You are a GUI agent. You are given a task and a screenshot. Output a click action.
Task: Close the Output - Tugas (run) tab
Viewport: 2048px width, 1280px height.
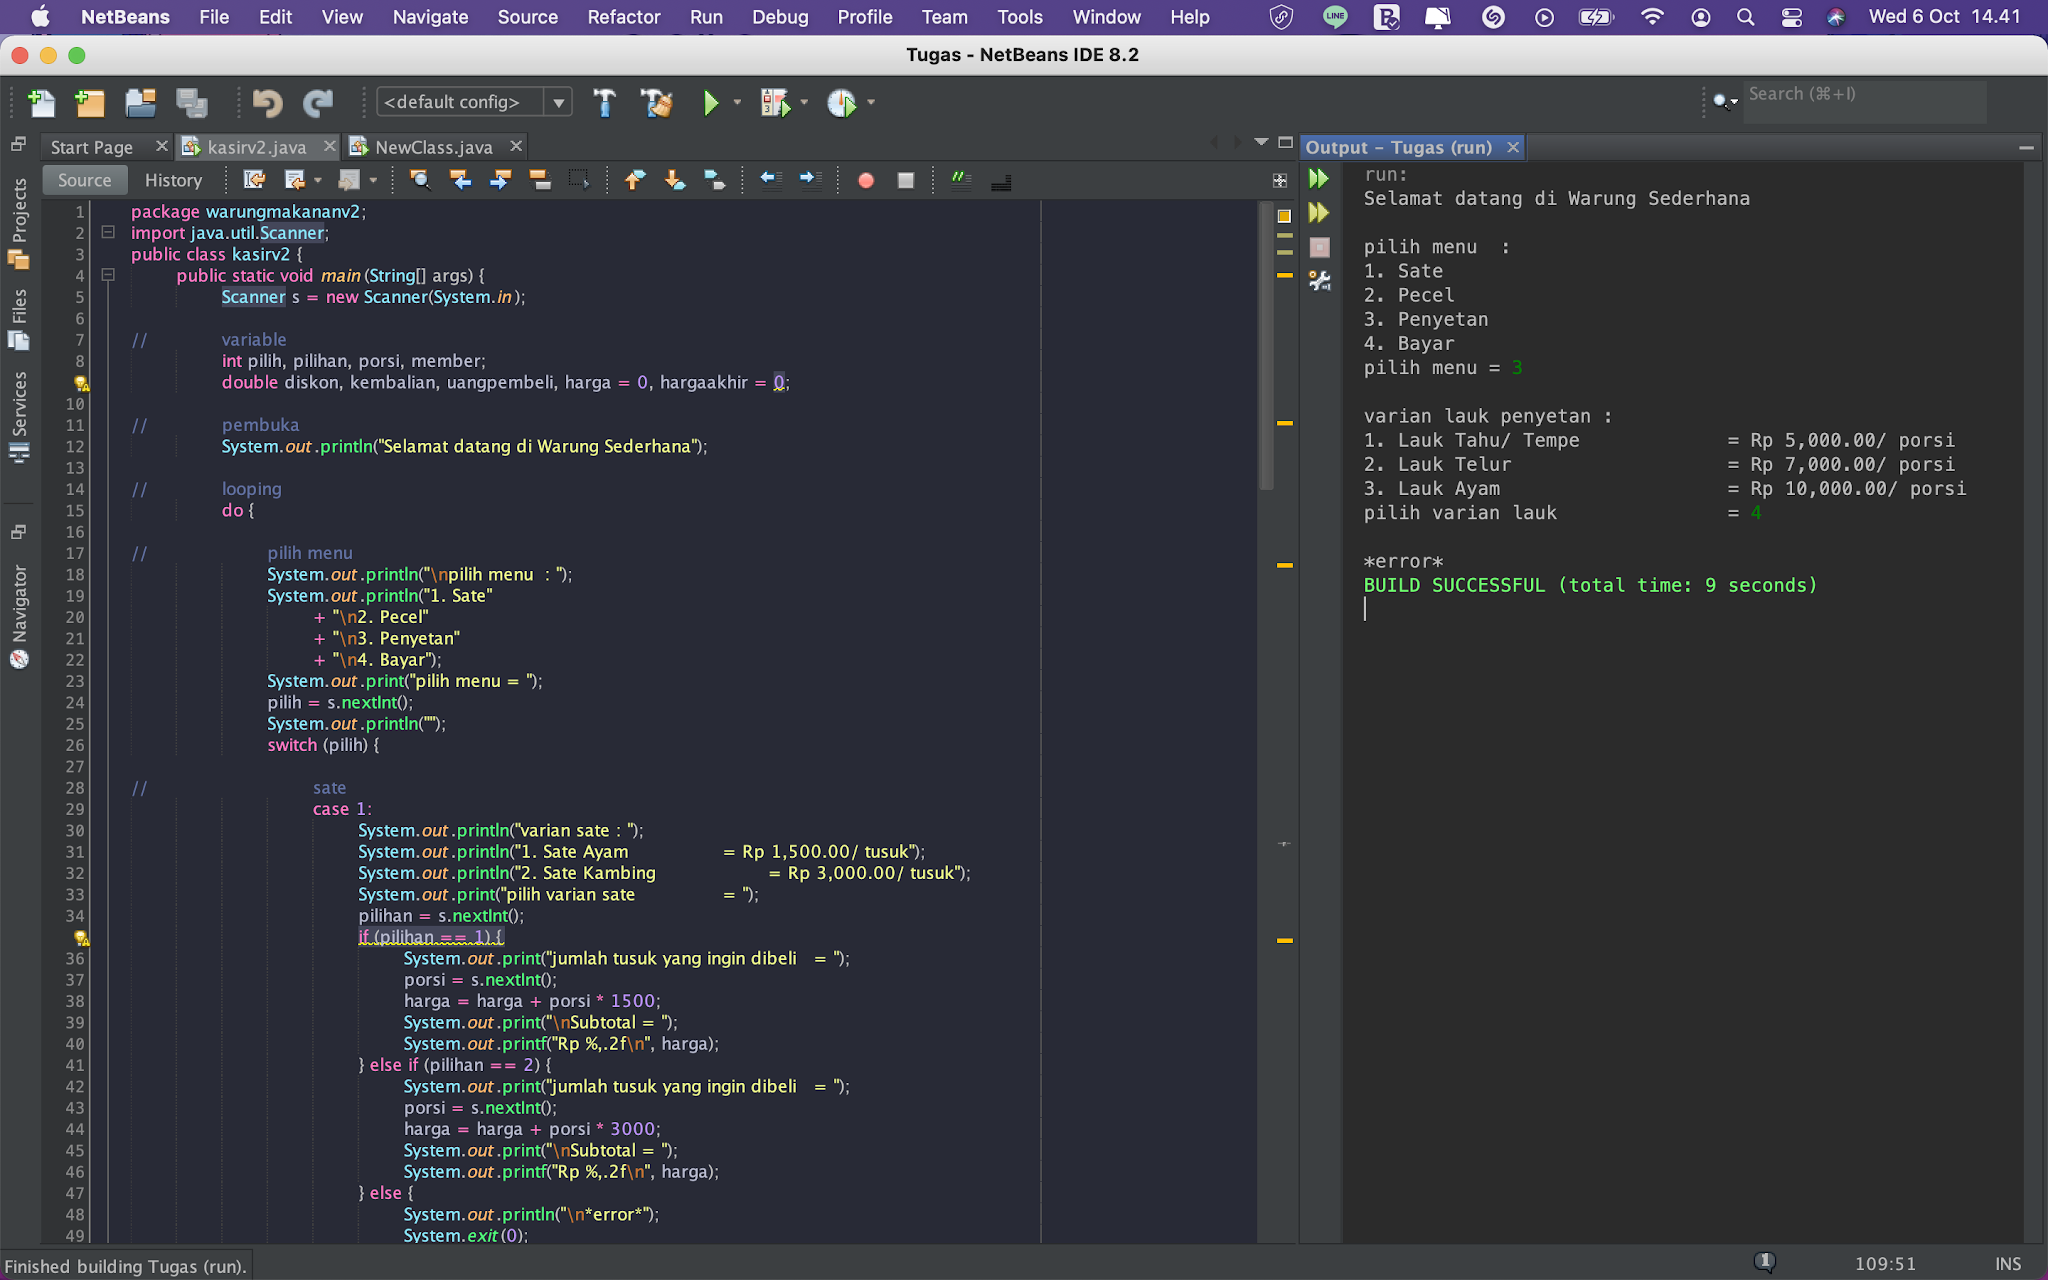coord(1513,147)
